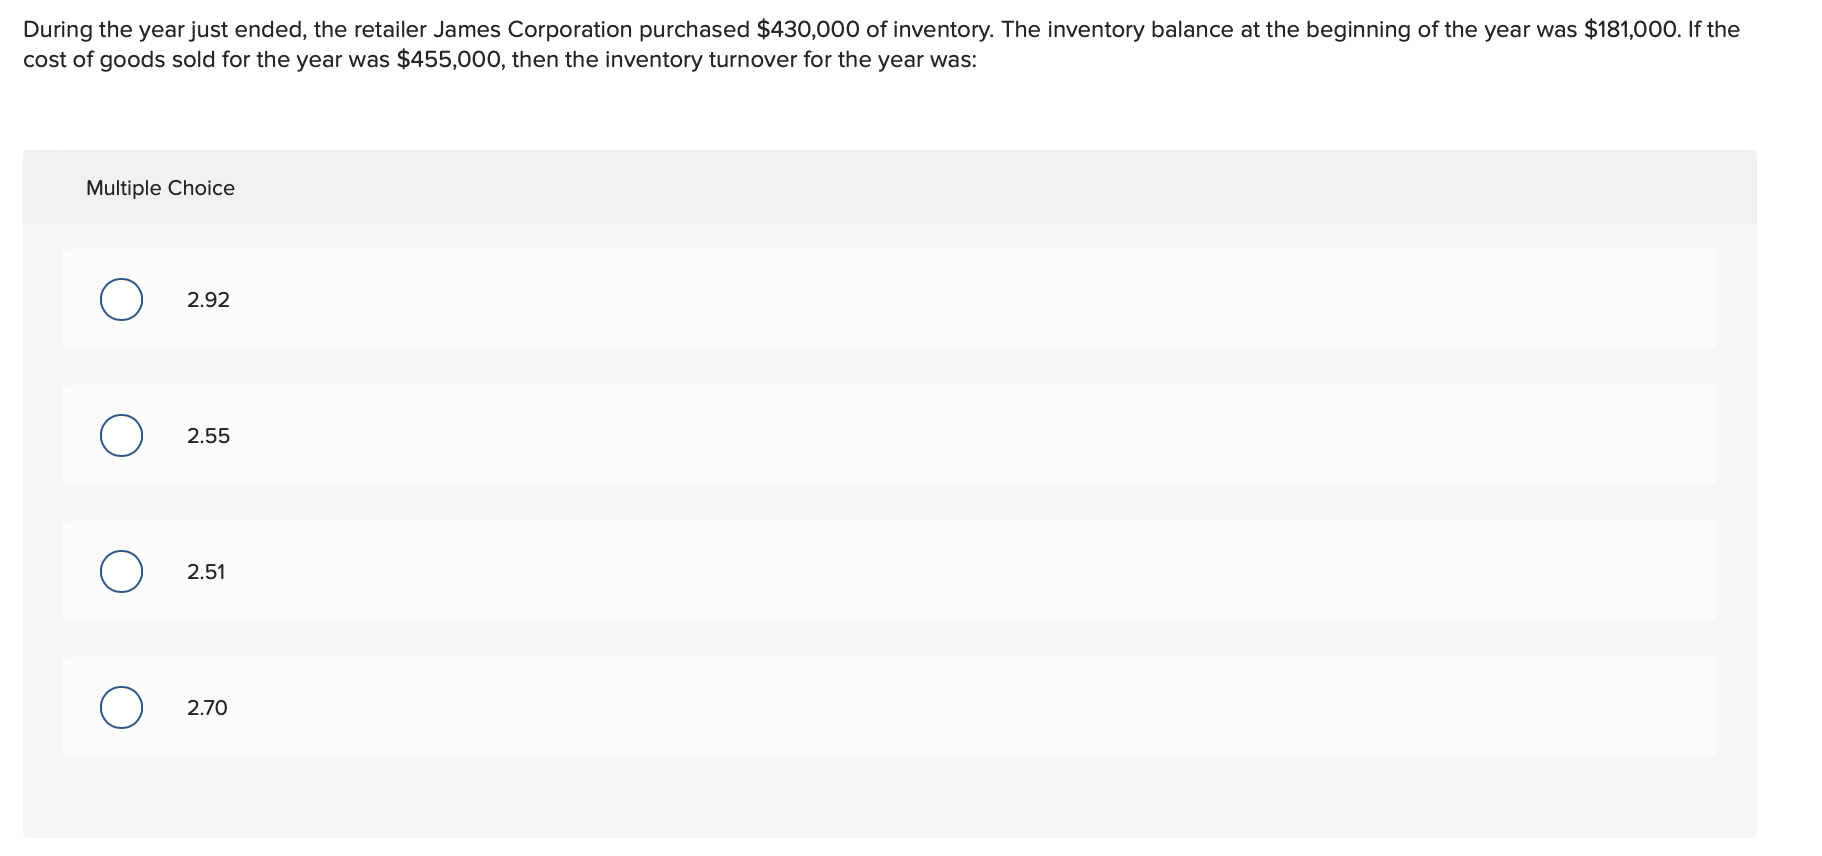The width and height of the screenshot is (1822, 856).
Task: Click the 2.55 answer label text
Action: tap(208, 436)
